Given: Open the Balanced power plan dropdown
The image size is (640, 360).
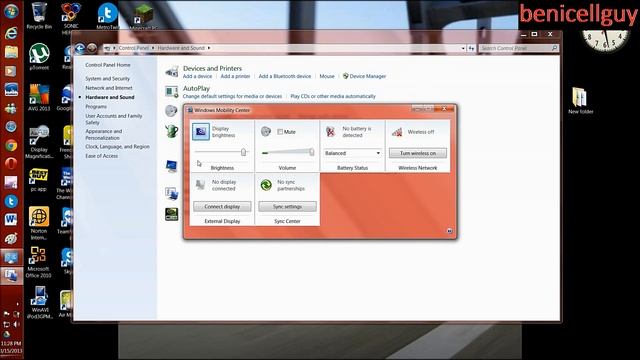Looking at the screenshot, I should 353,153.
